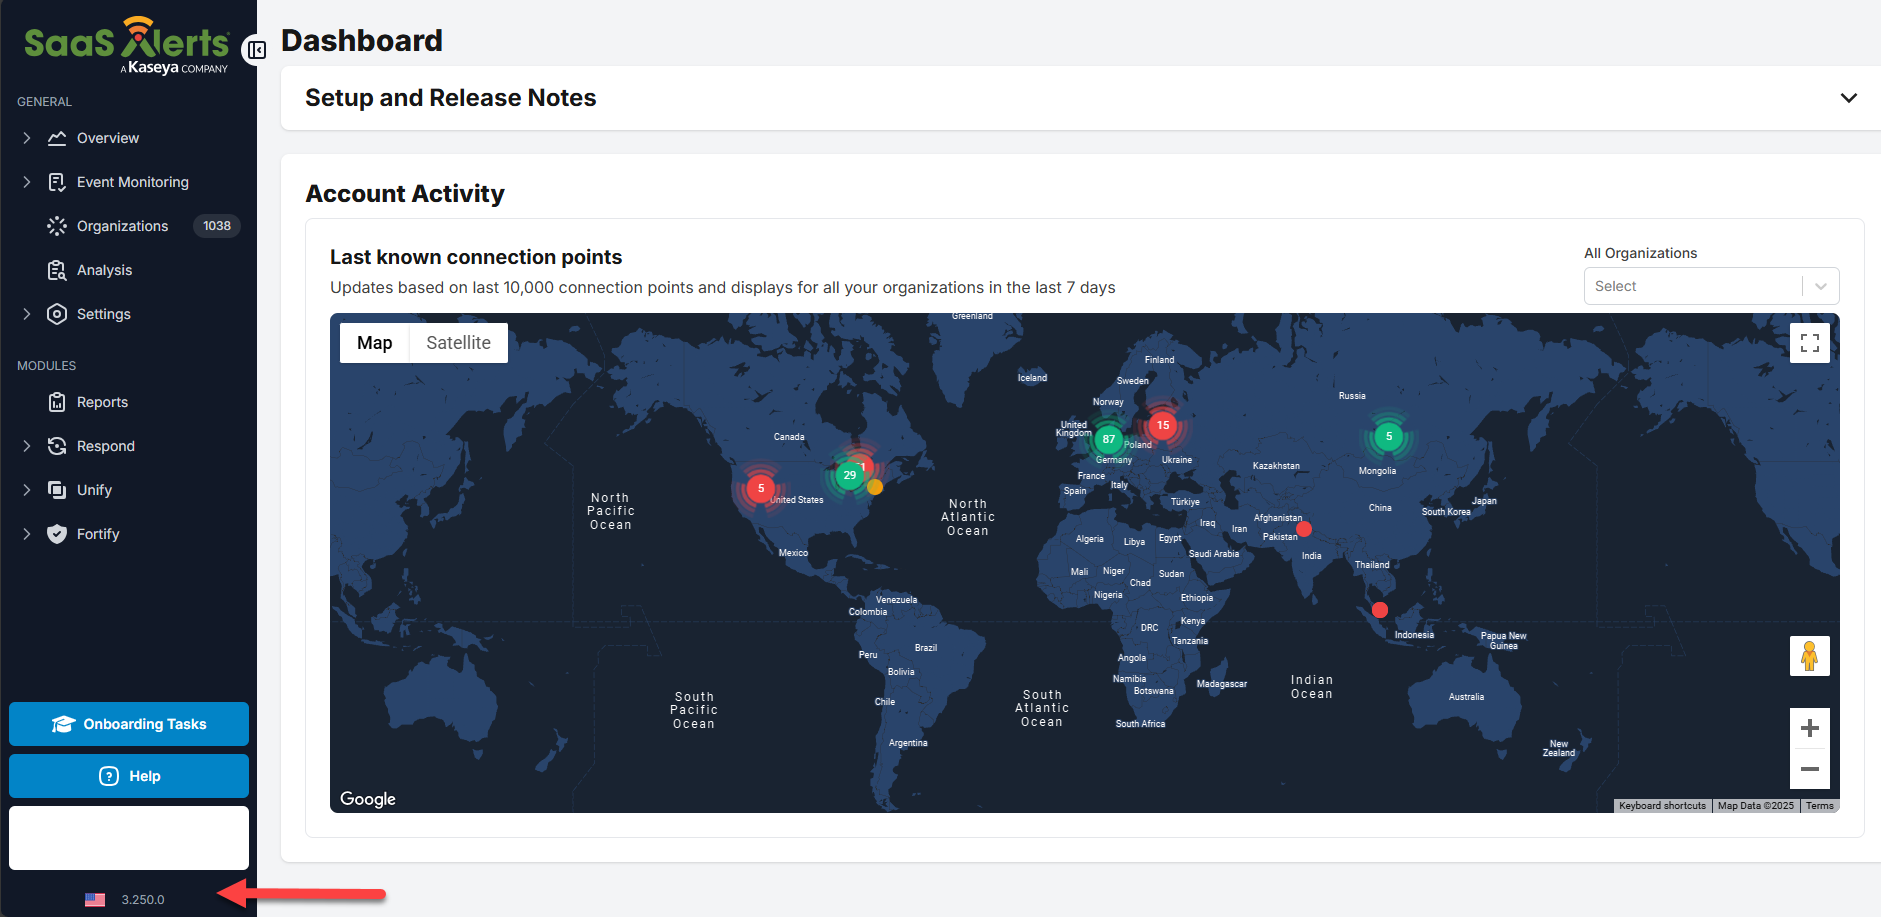Expand the Settings menu chevron
Image resolution: width=1881 pixels, height=917 pixels.
(x=27, y=314)
